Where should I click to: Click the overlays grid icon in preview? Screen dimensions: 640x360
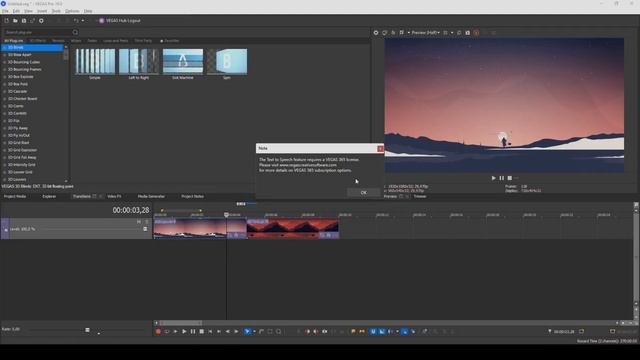[x=446, y=33]
